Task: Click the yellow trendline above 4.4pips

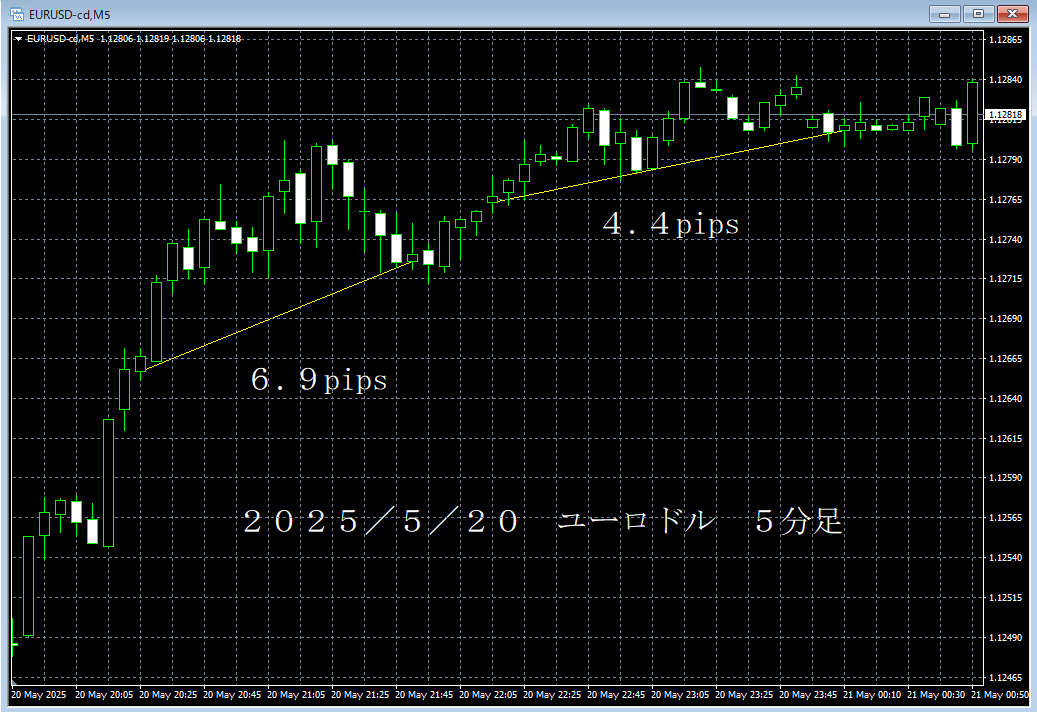Action: pos(668,166)
